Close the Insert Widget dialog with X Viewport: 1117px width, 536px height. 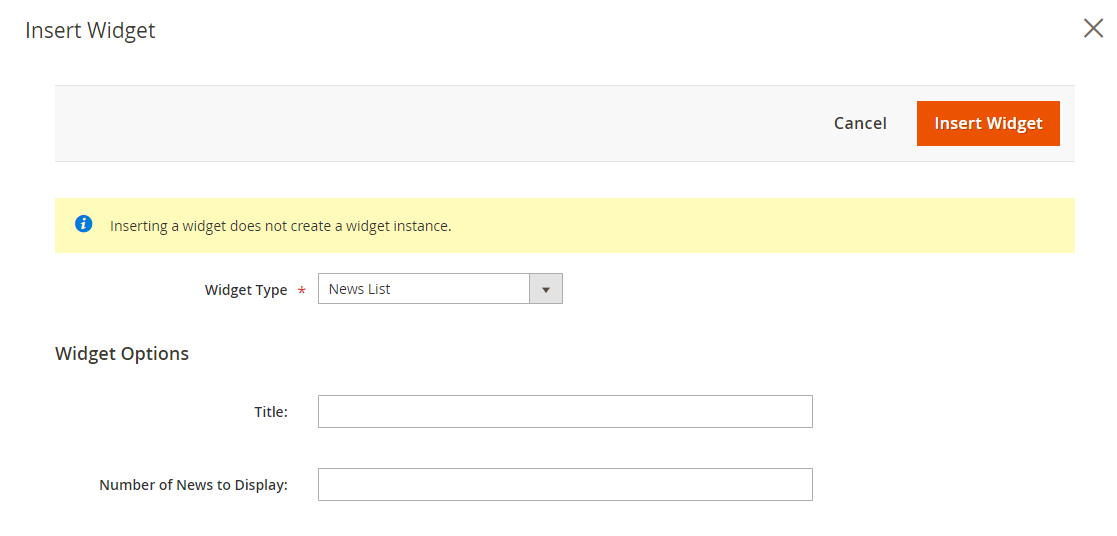(x=1093, y=29)
